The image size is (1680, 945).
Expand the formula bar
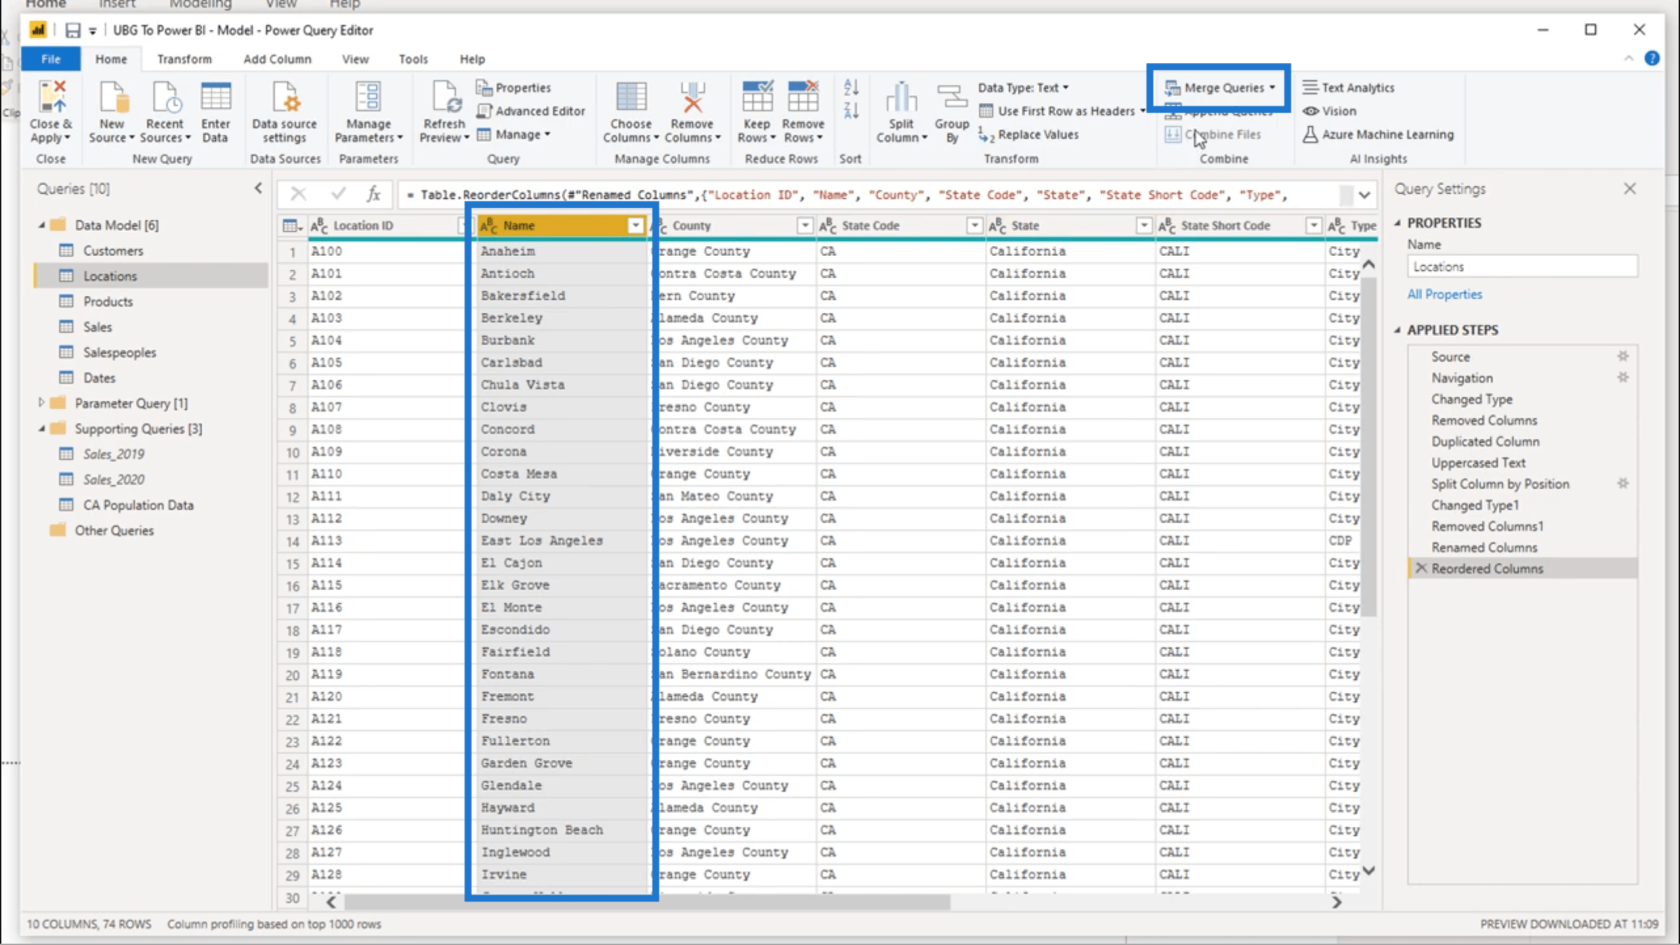[1364, 195]
